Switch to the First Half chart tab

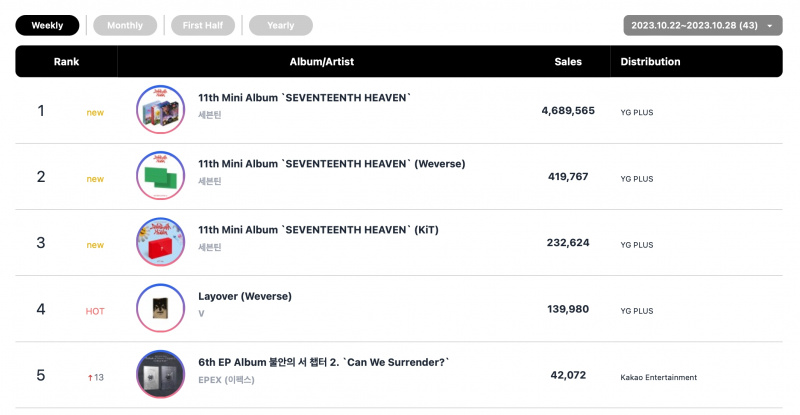click(203, 26)
